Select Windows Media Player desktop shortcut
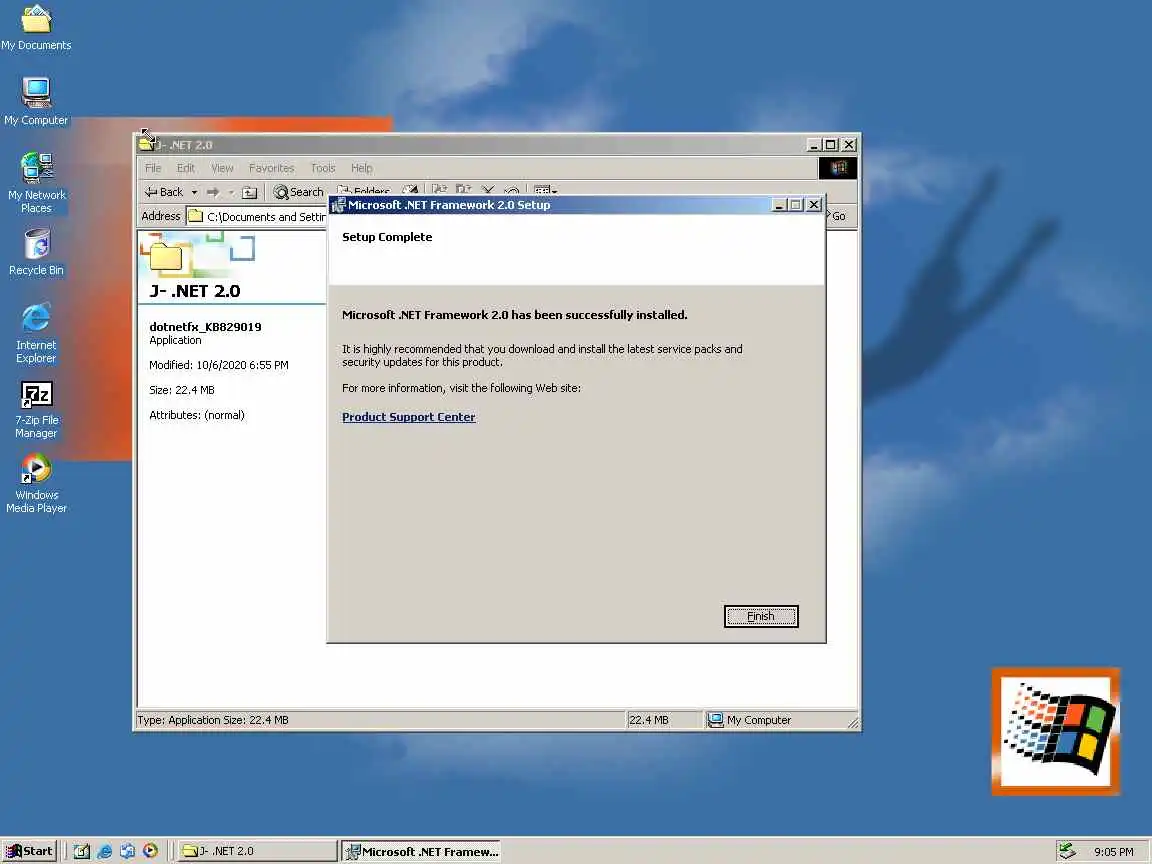The height and width of the screenshot is (864, 1152). tap(36, 483)
